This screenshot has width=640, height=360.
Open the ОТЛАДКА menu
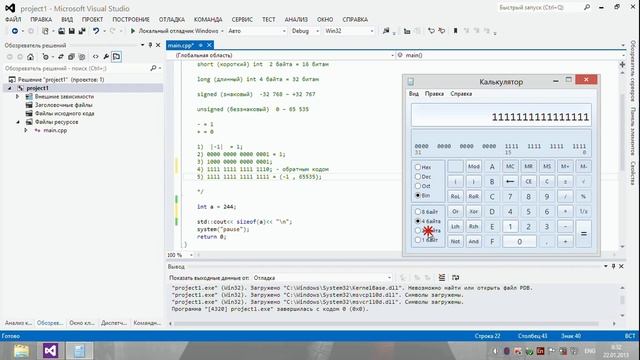171,19
